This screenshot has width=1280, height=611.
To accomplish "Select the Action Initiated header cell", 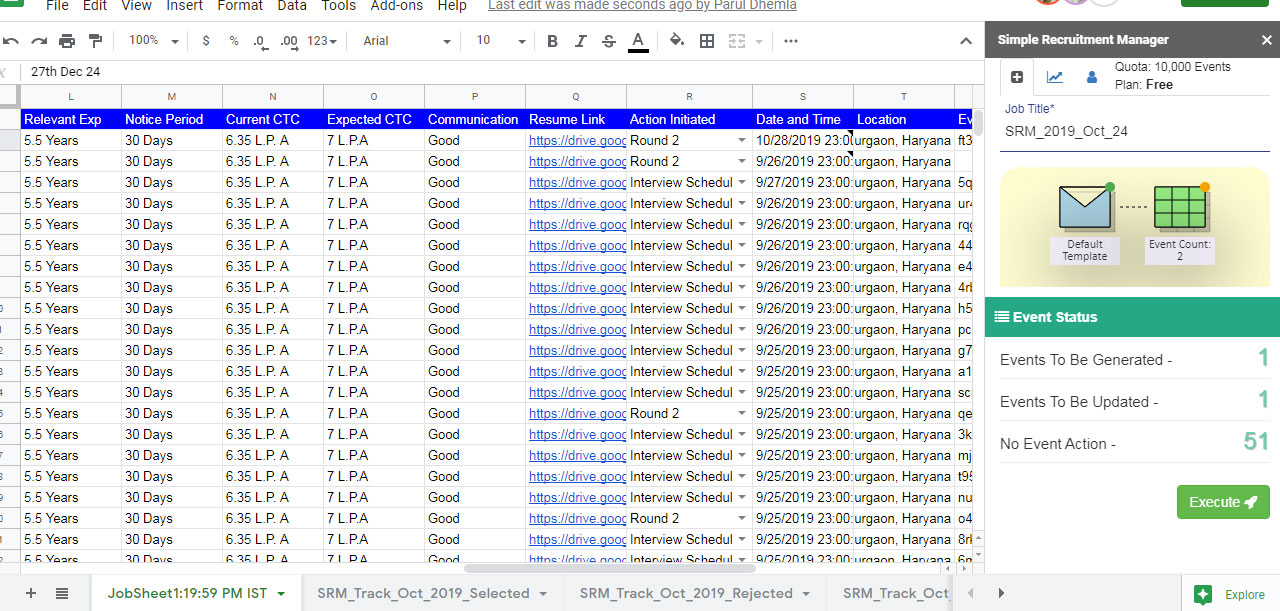I will (690, 119).
